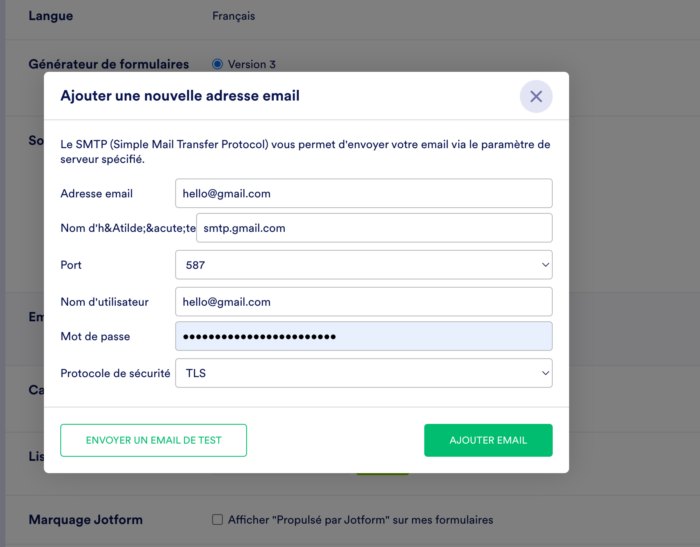
Task: Click the "Mot de passe" label
Action: (95, 337)
